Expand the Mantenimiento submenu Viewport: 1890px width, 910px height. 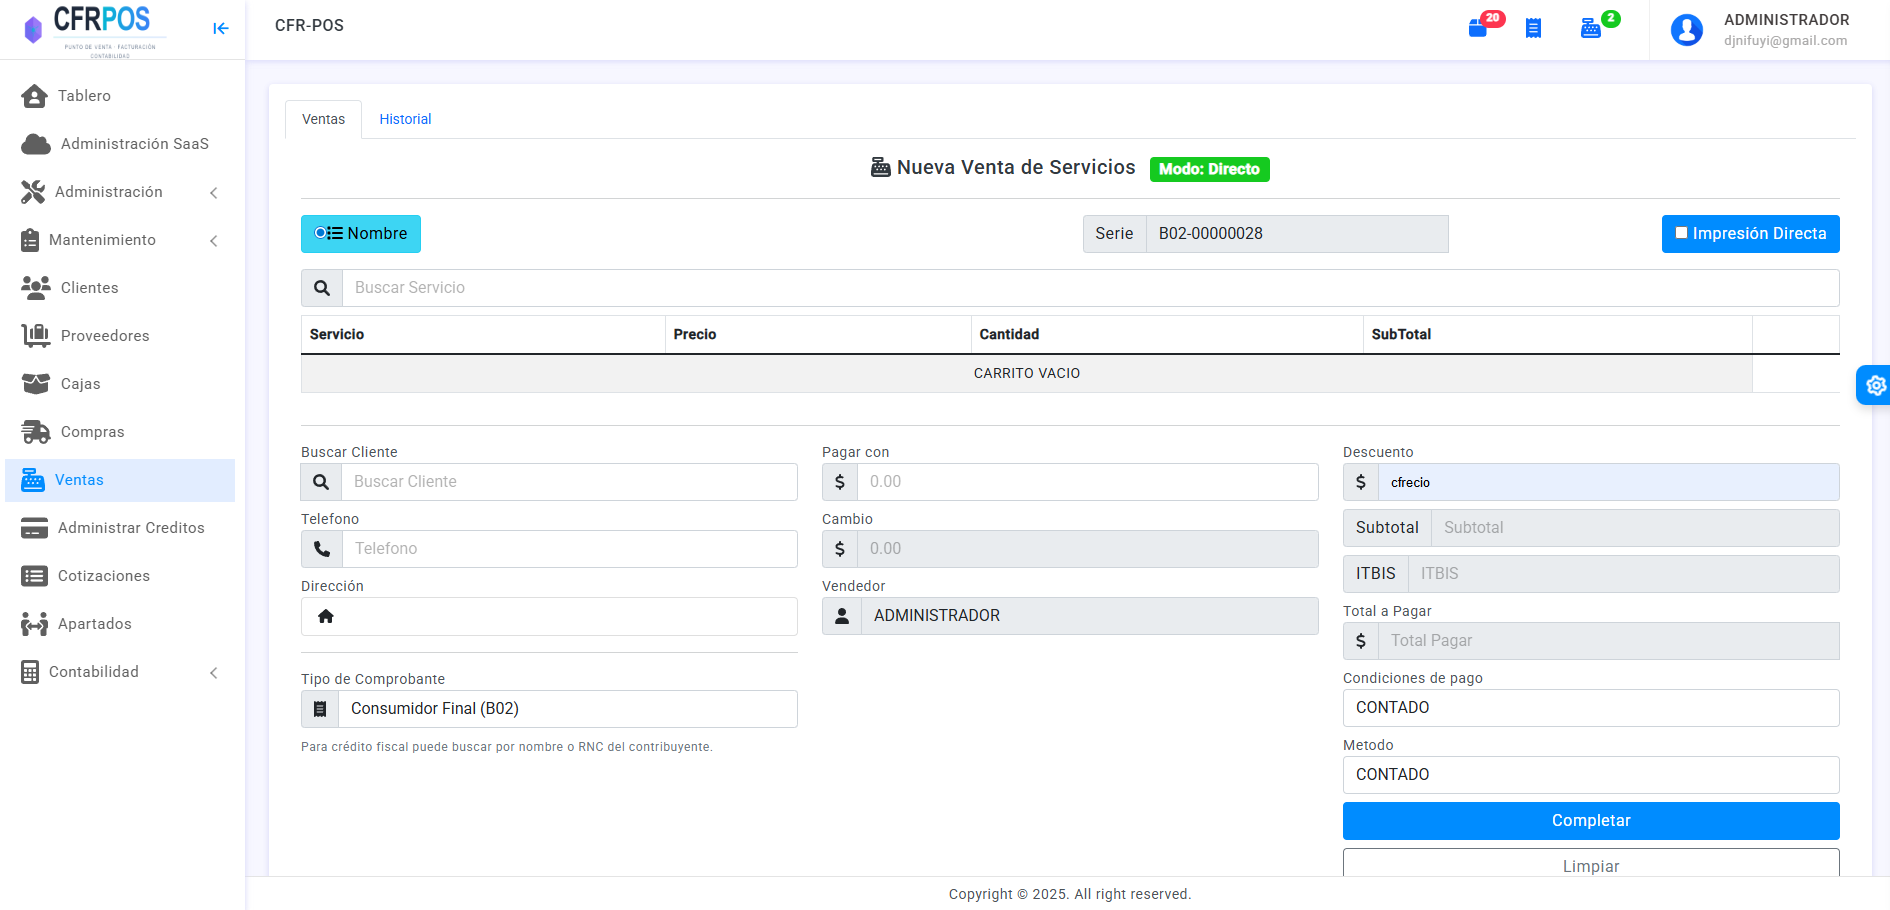click(120, 240)
